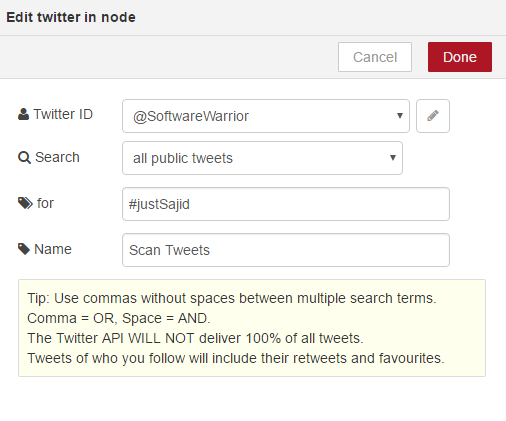
Task: Click the 'Name' label text
Action: [53, 249]
